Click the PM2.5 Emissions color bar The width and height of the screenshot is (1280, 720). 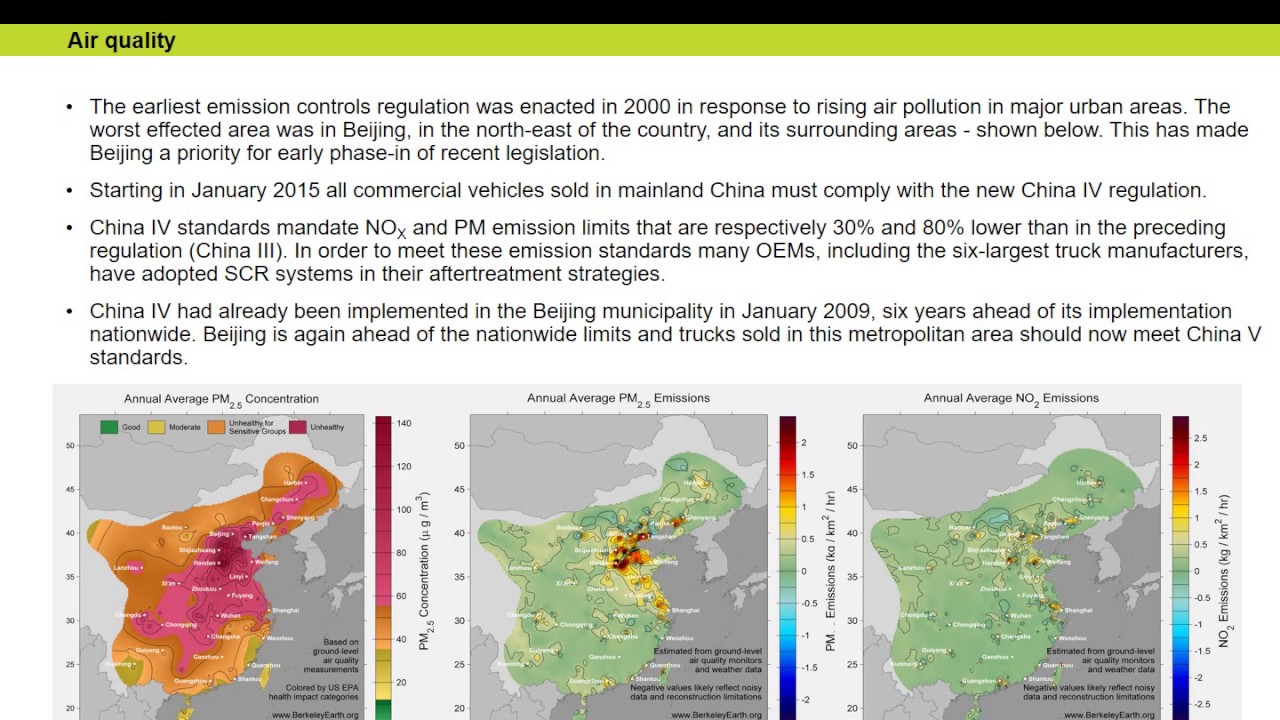[x=788, y=568]
